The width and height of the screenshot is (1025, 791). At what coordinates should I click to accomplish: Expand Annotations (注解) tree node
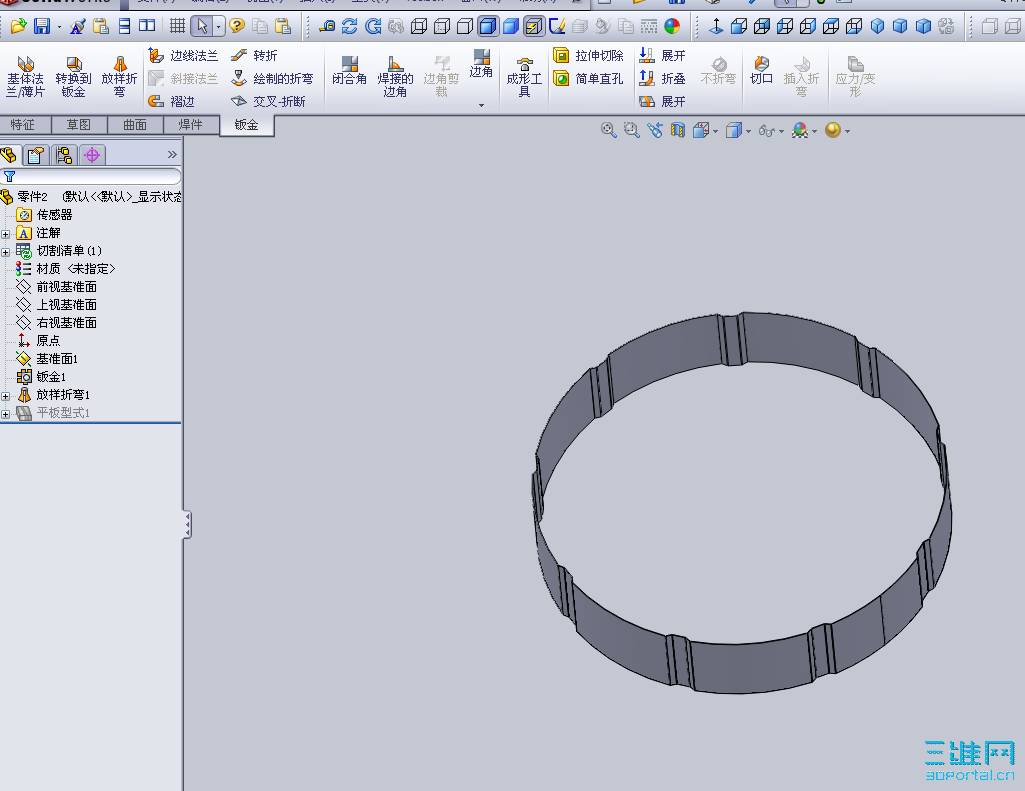[5, 234]
